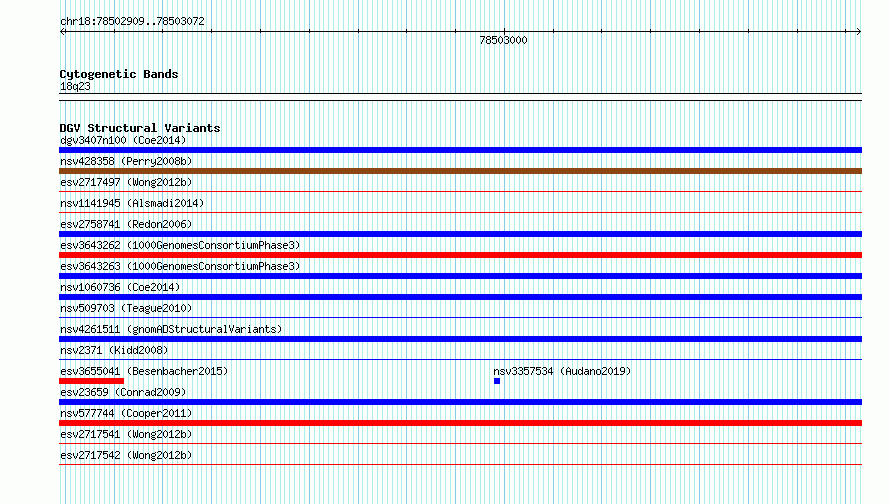Select the blue bar under nsv4261511
This screenshot has width=890, height=504.
pyautogui.click(x=460, y=339)
